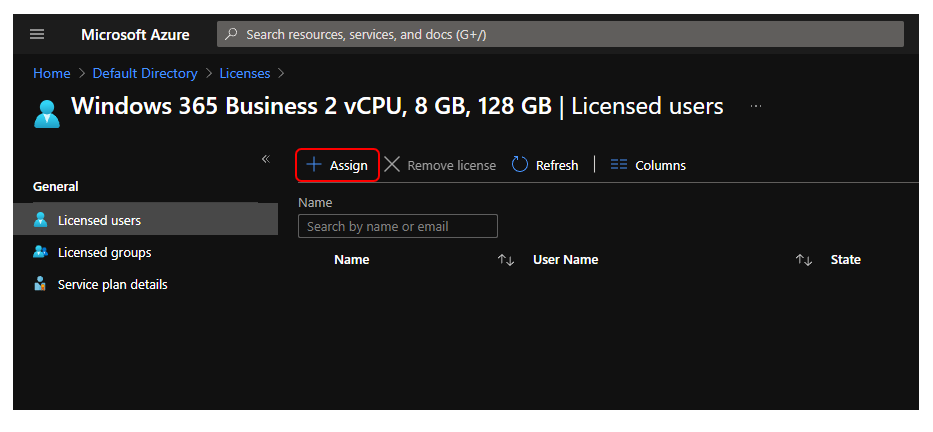The height and width of the screenshot is (432, 933).
Task: Click the Licensed users person icon
Action: (x=40, y=220)
